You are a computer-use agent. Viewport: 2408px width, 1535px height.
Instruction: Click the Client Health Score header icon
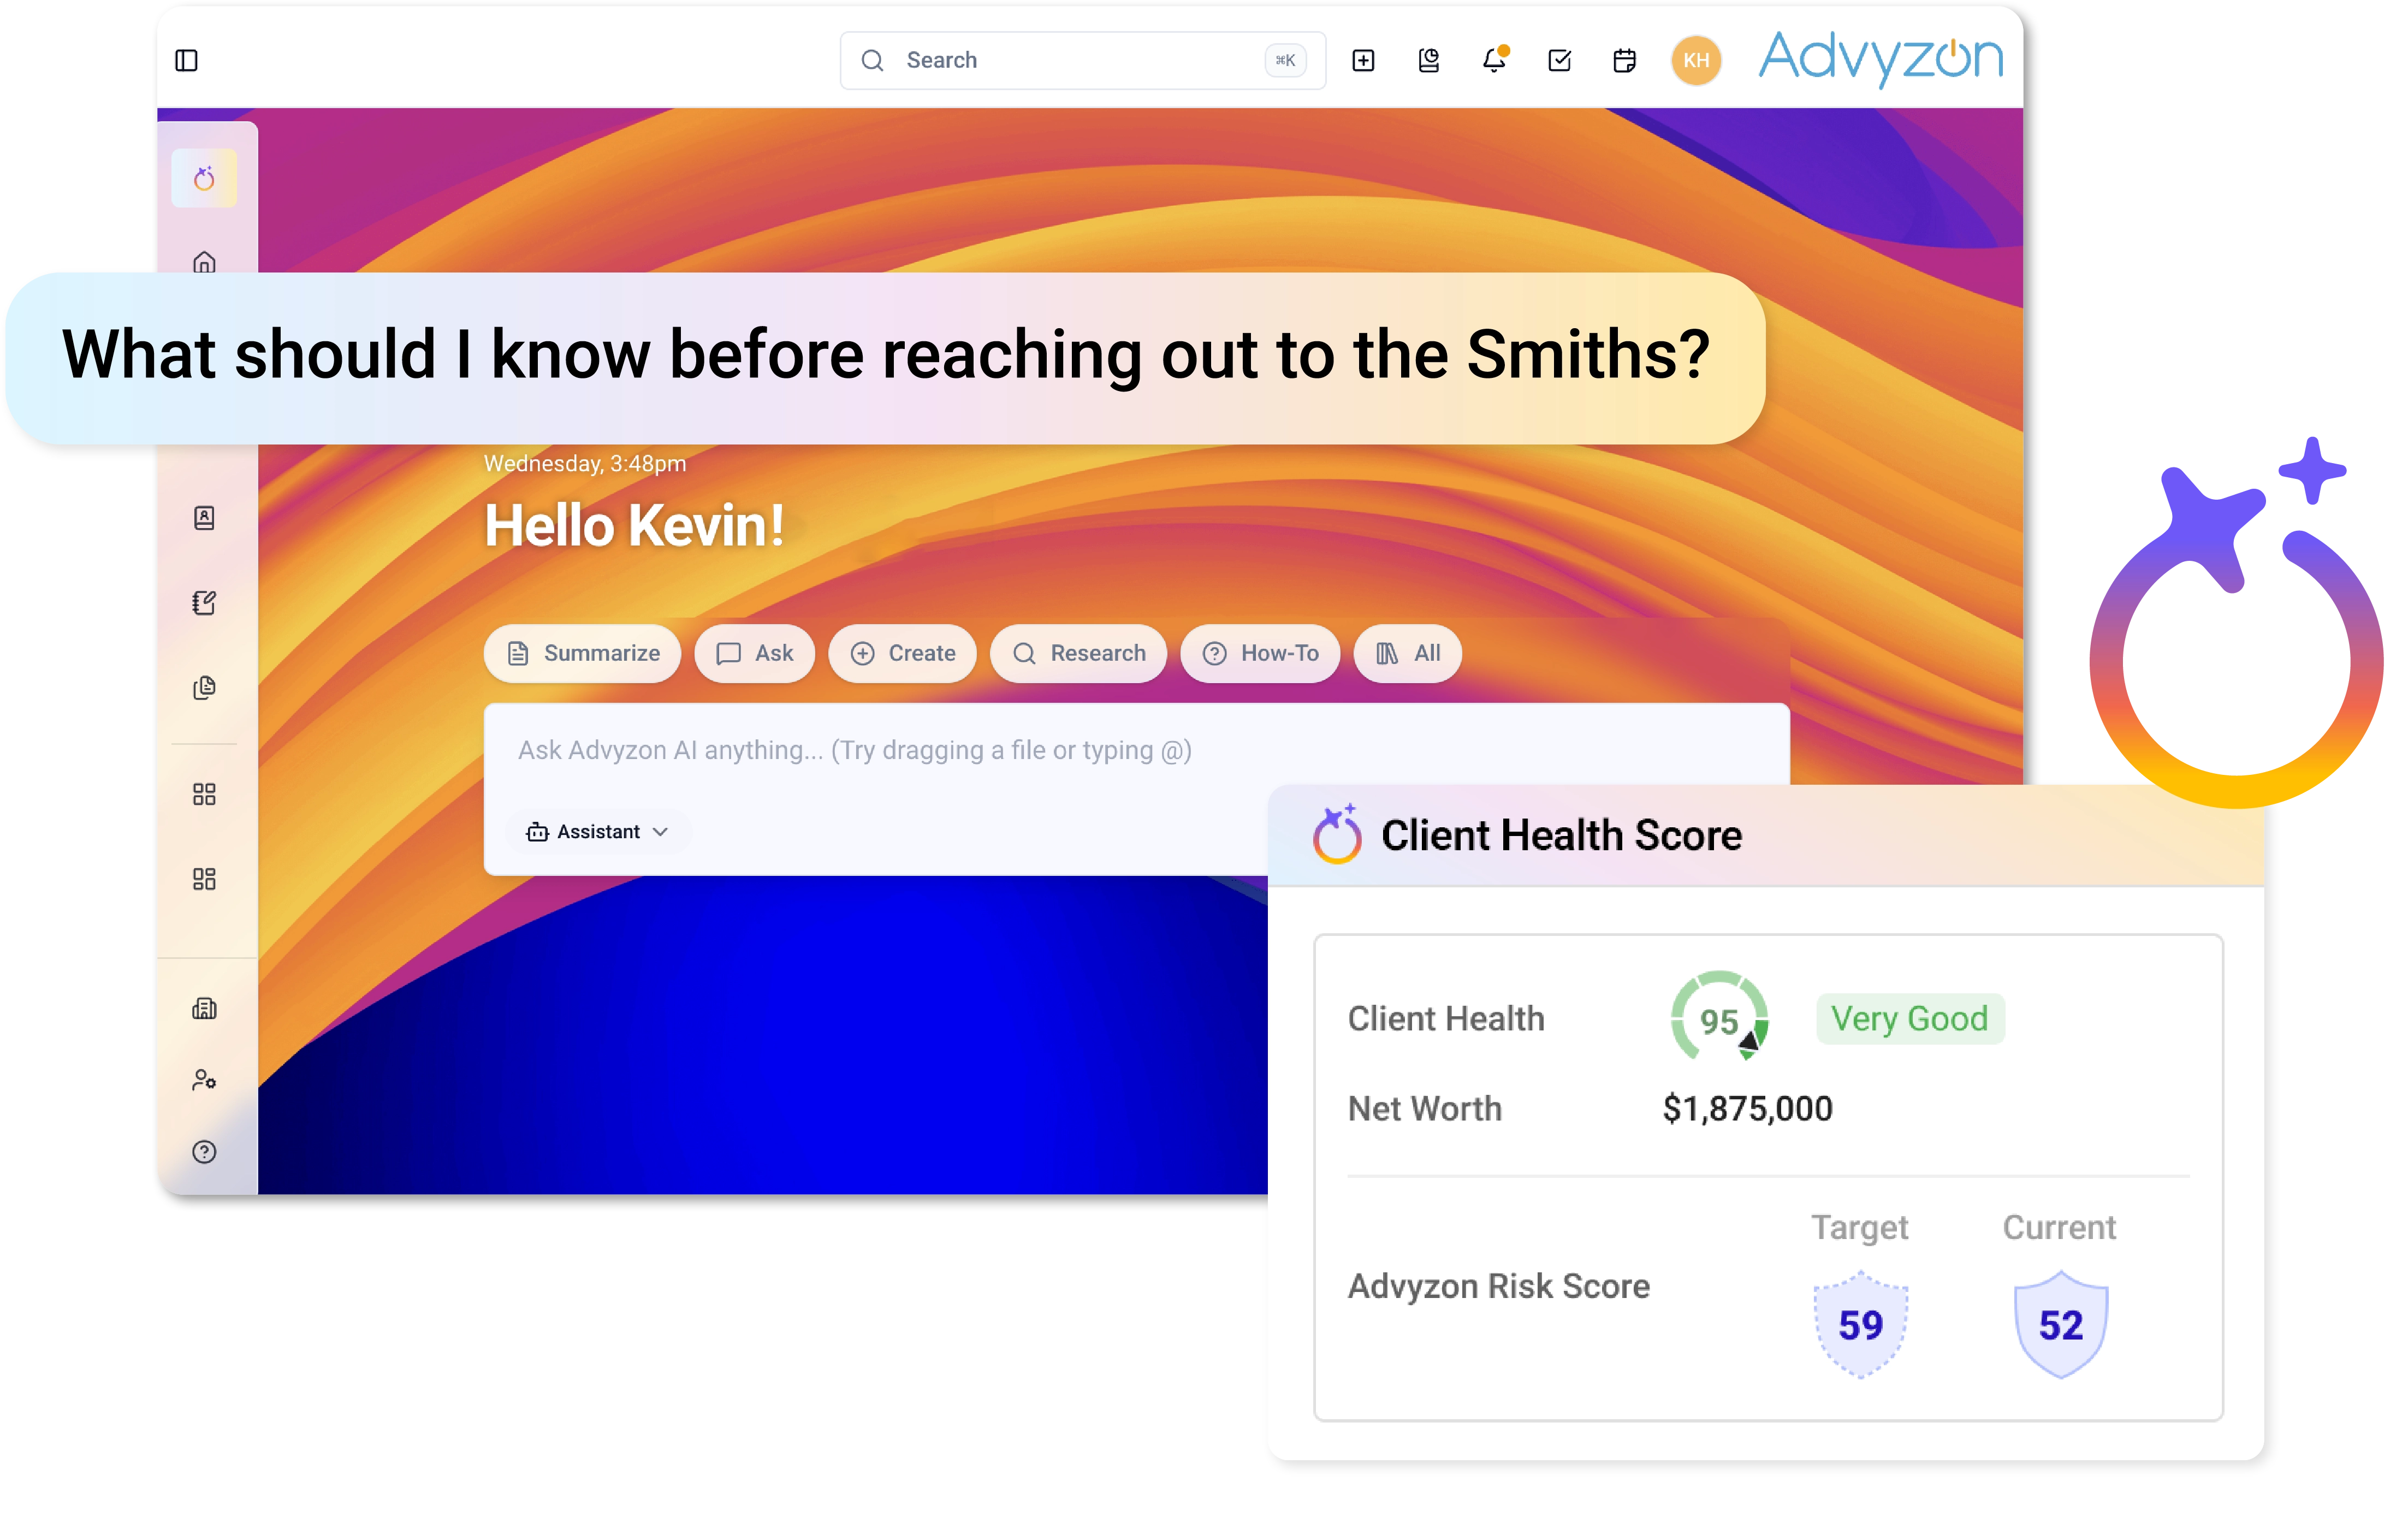(1337, 834)
